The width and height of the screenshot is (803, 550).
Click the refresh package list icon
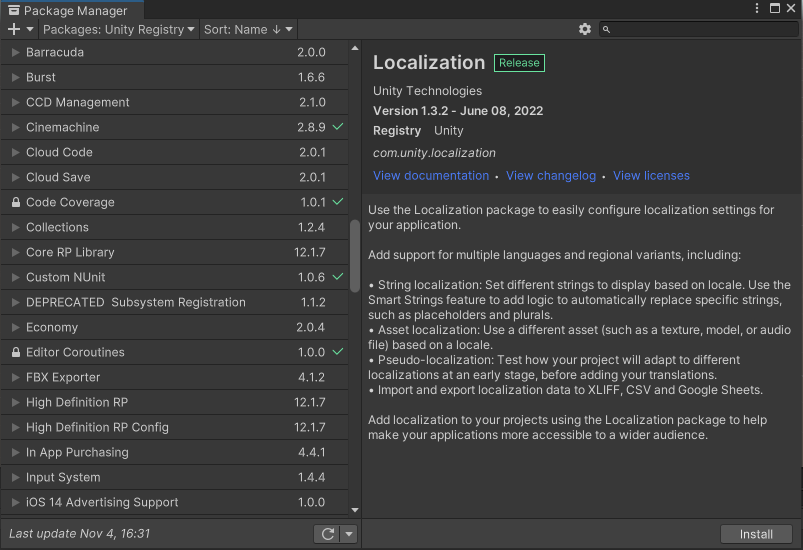tap(328, 534)
